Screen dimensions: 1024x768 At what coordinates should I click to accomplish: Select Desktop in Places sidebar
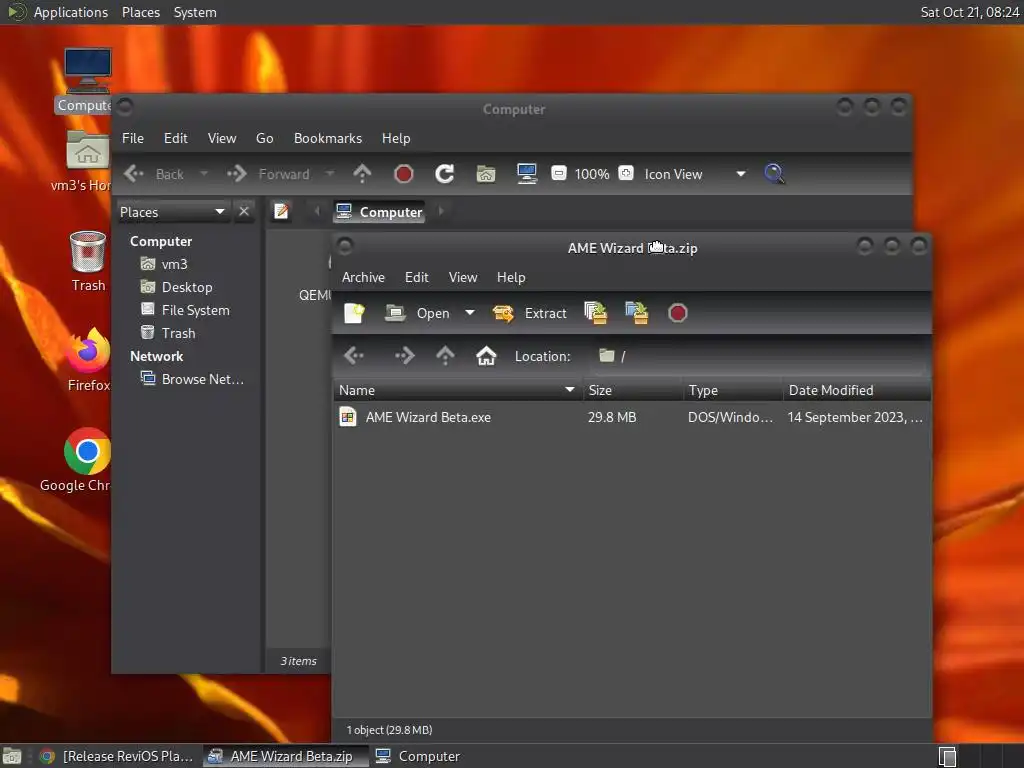(x=187, y=287)
